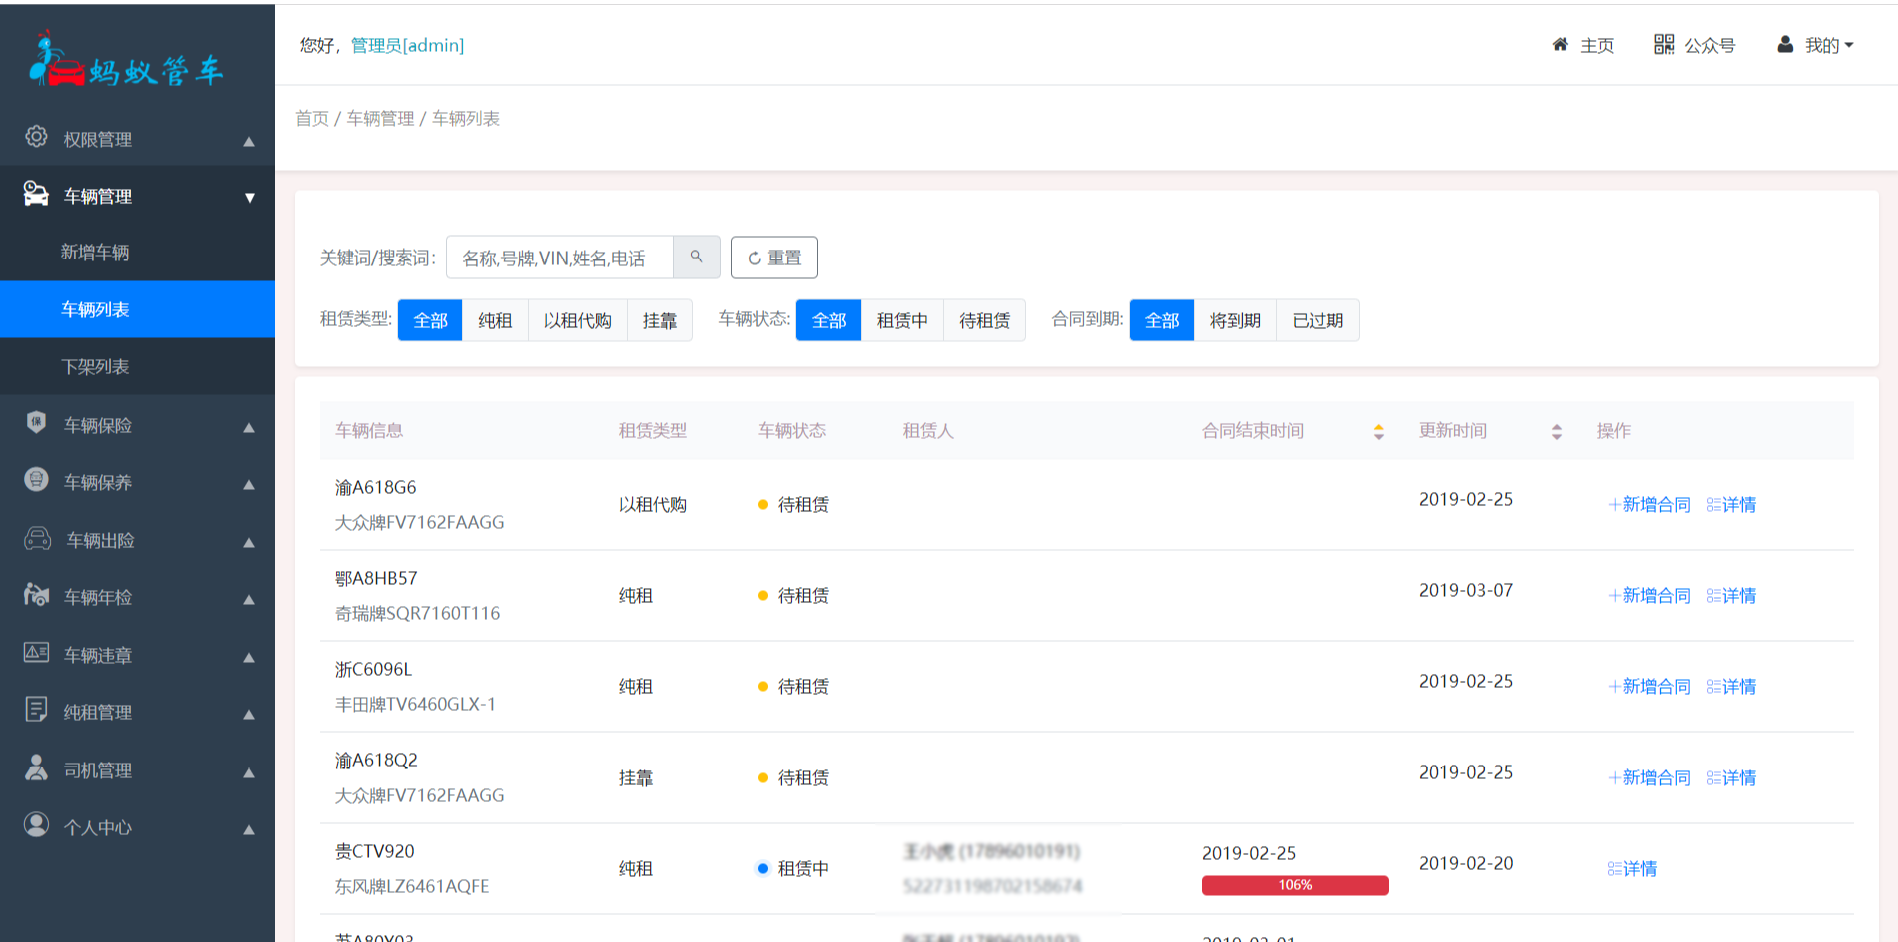
Task: Open 车辆列表 submenu item
Action: pyautogui.click(x=137, y=309)
